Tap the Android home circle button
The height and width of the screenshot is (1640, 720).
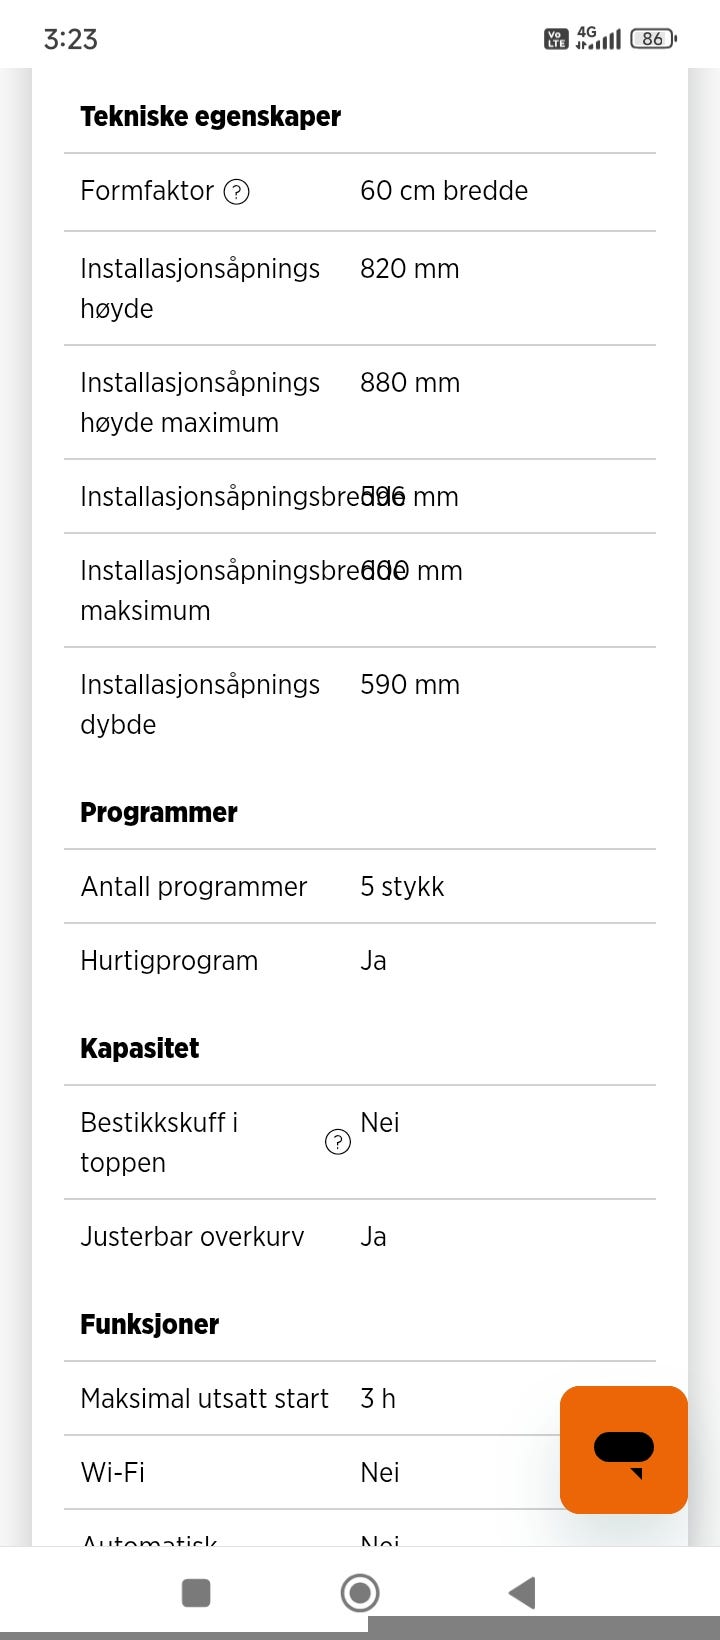[x=360, y=1592]
